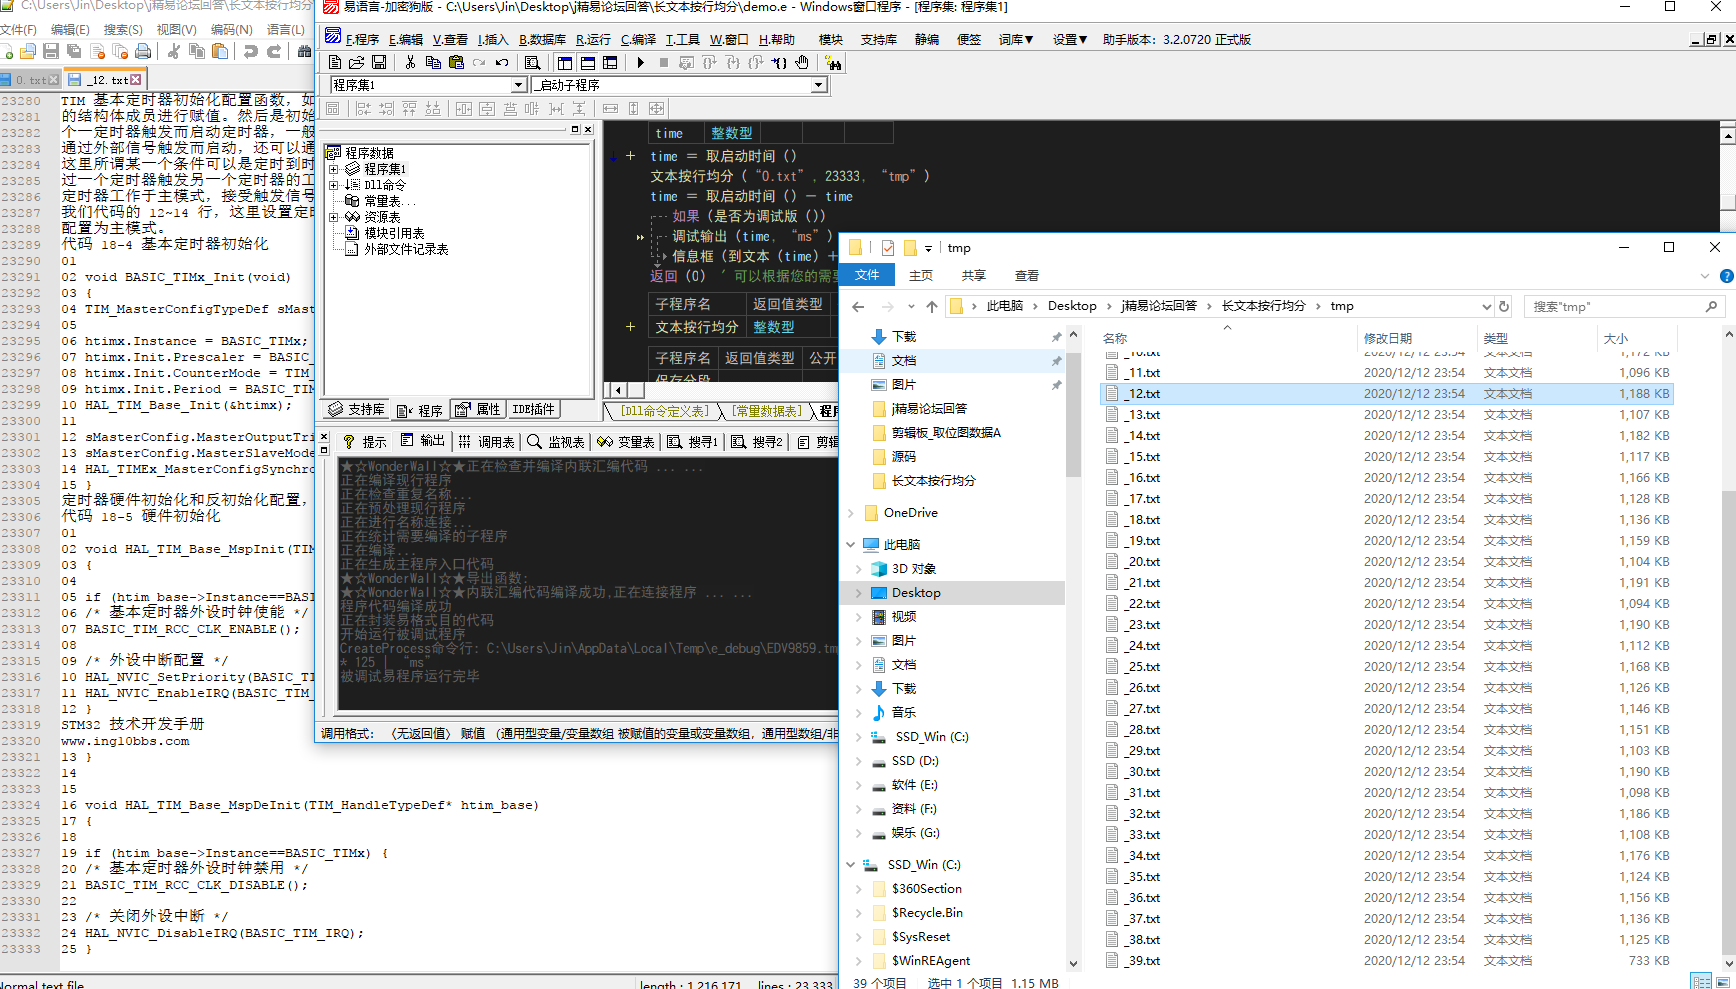Switch Explorer to large icons view toggle

[x=1723, y=982]
